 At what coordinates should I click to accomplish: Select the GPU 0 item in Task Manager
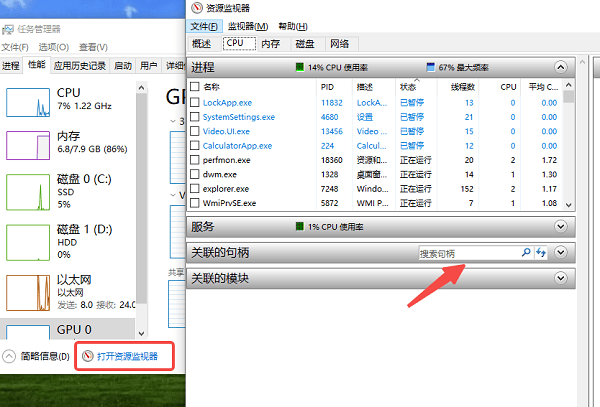68,330
